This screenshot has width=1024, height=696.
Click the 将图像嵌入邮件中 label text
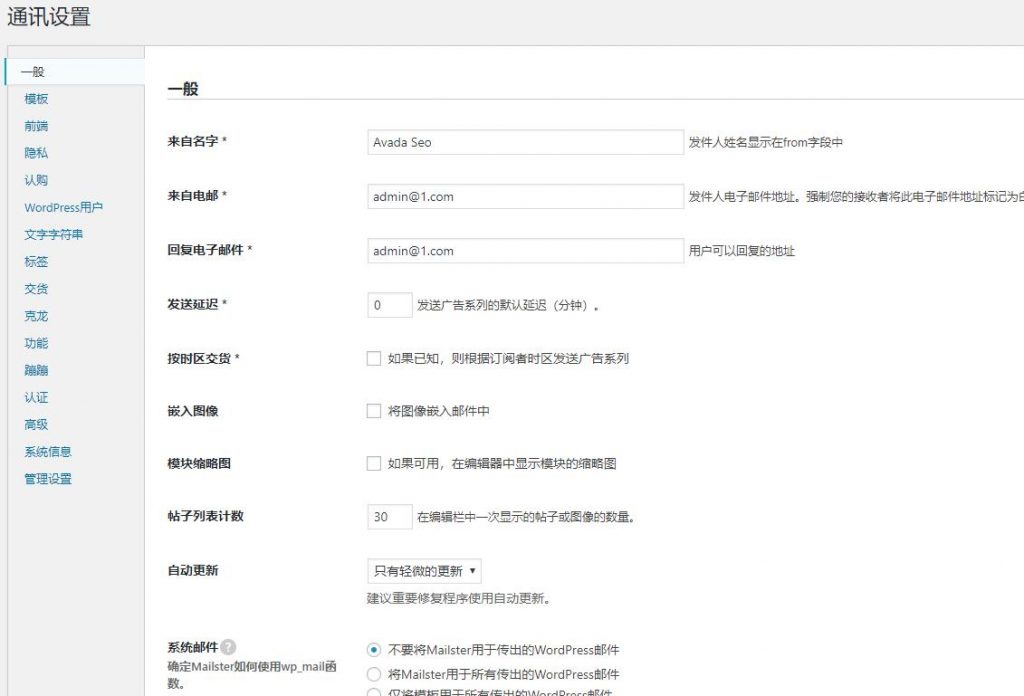click(438, 411)
